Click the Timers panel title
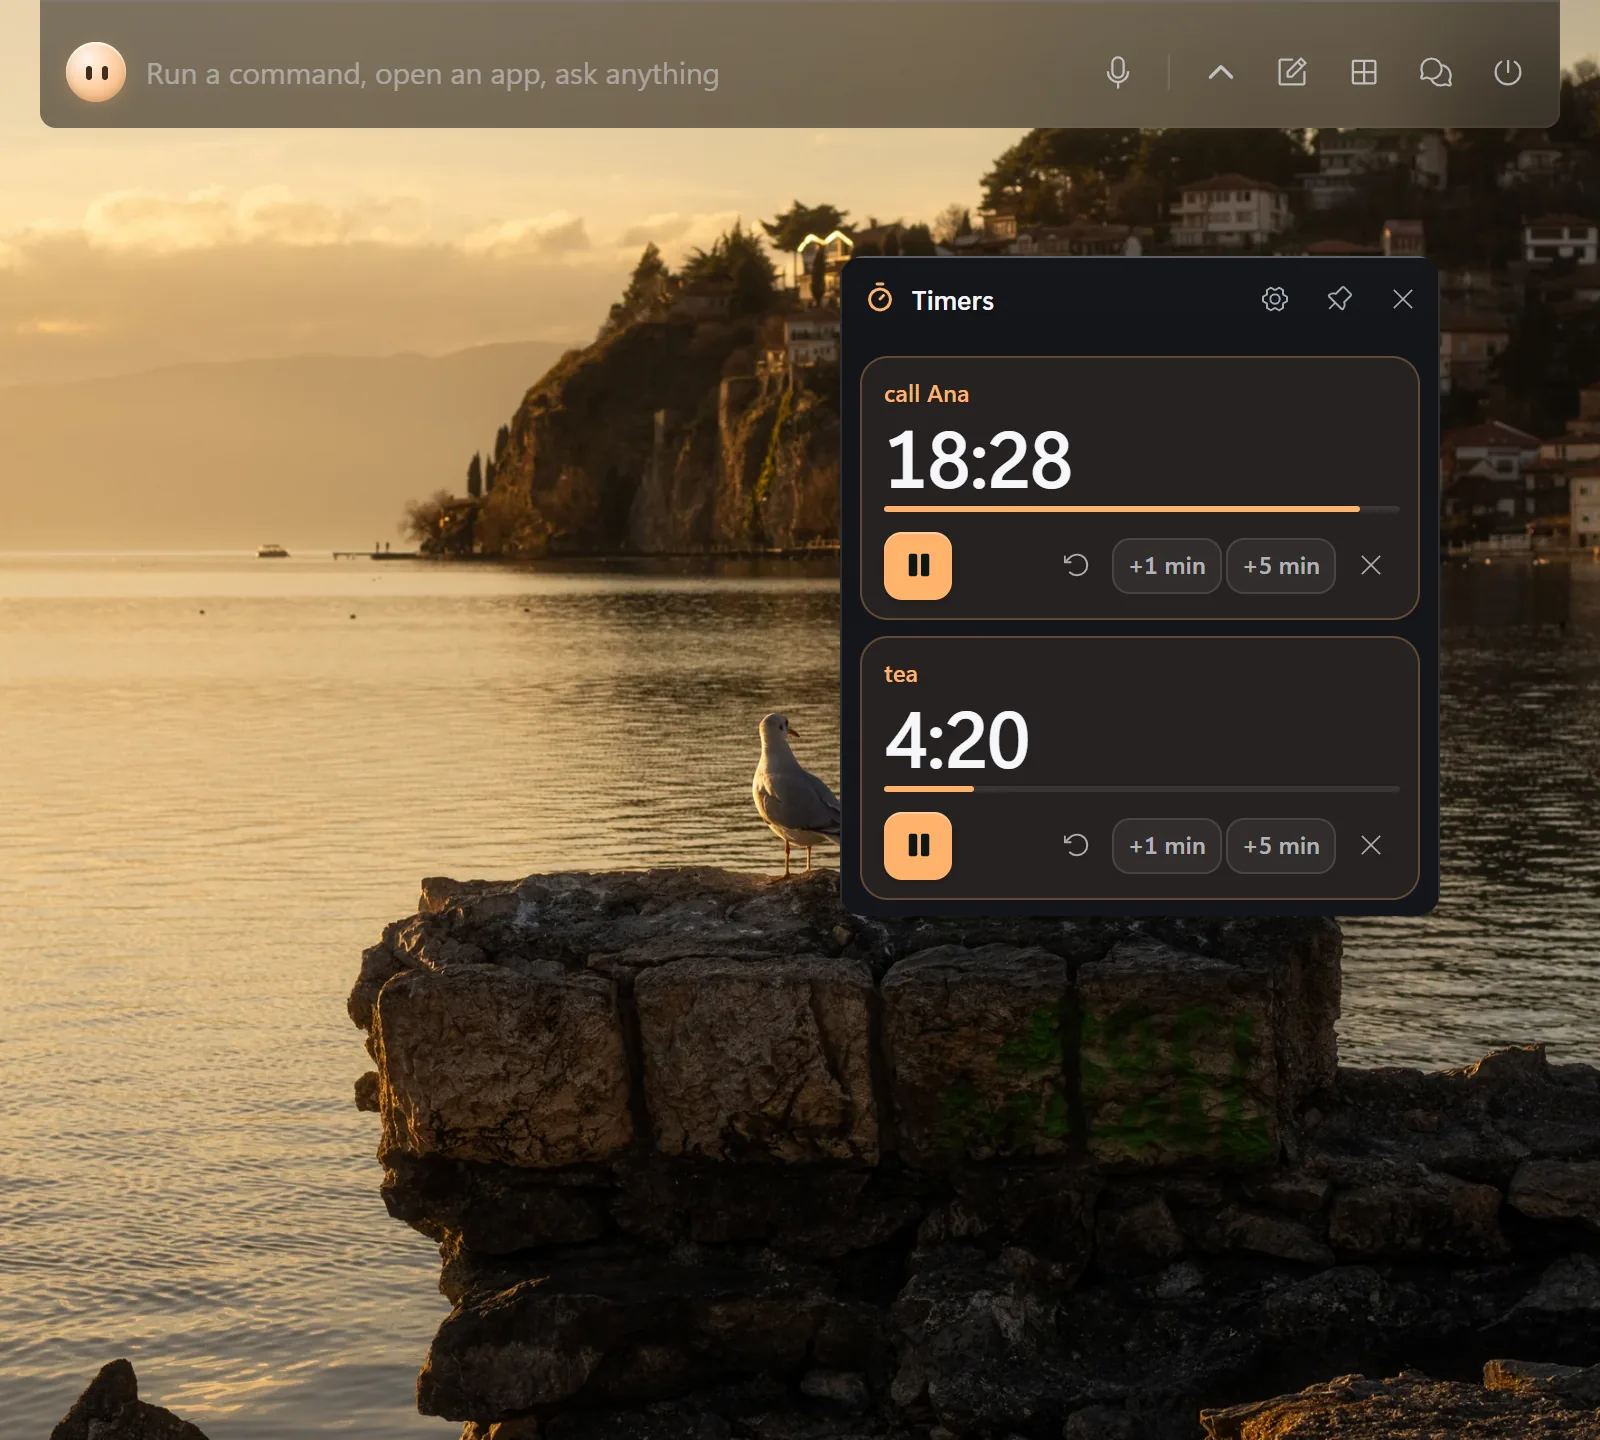 pyautogui.click(x=952, y=300)
